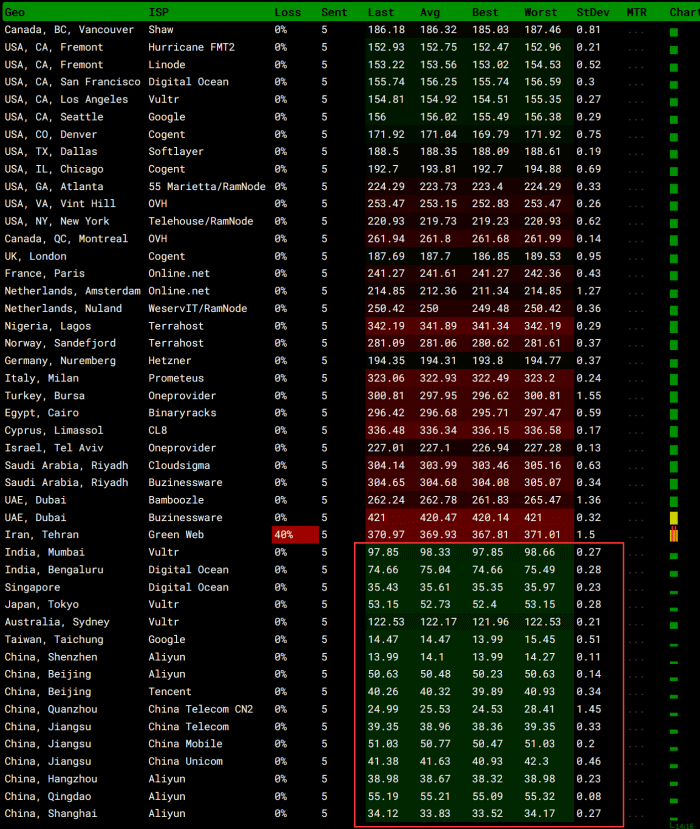The width and height of the screenshot is (700, 829).
Task: Click the green chart bar for Canada, BC, Vancouver
Action: (674, 32)
